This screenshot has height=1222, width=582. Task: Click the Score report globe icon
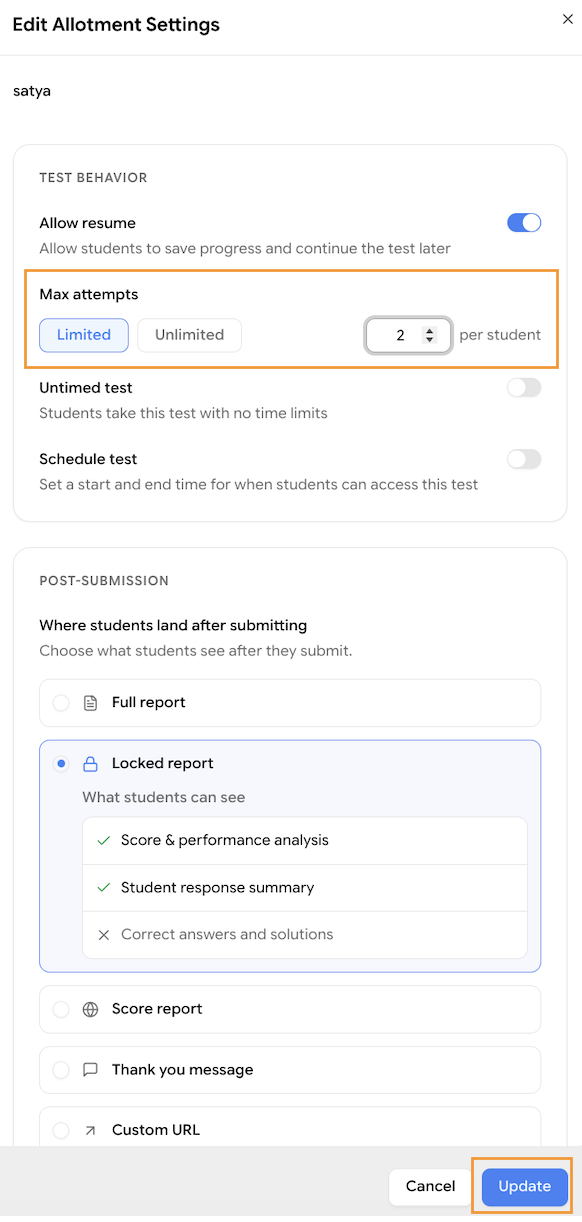[x=90, y=1009]
